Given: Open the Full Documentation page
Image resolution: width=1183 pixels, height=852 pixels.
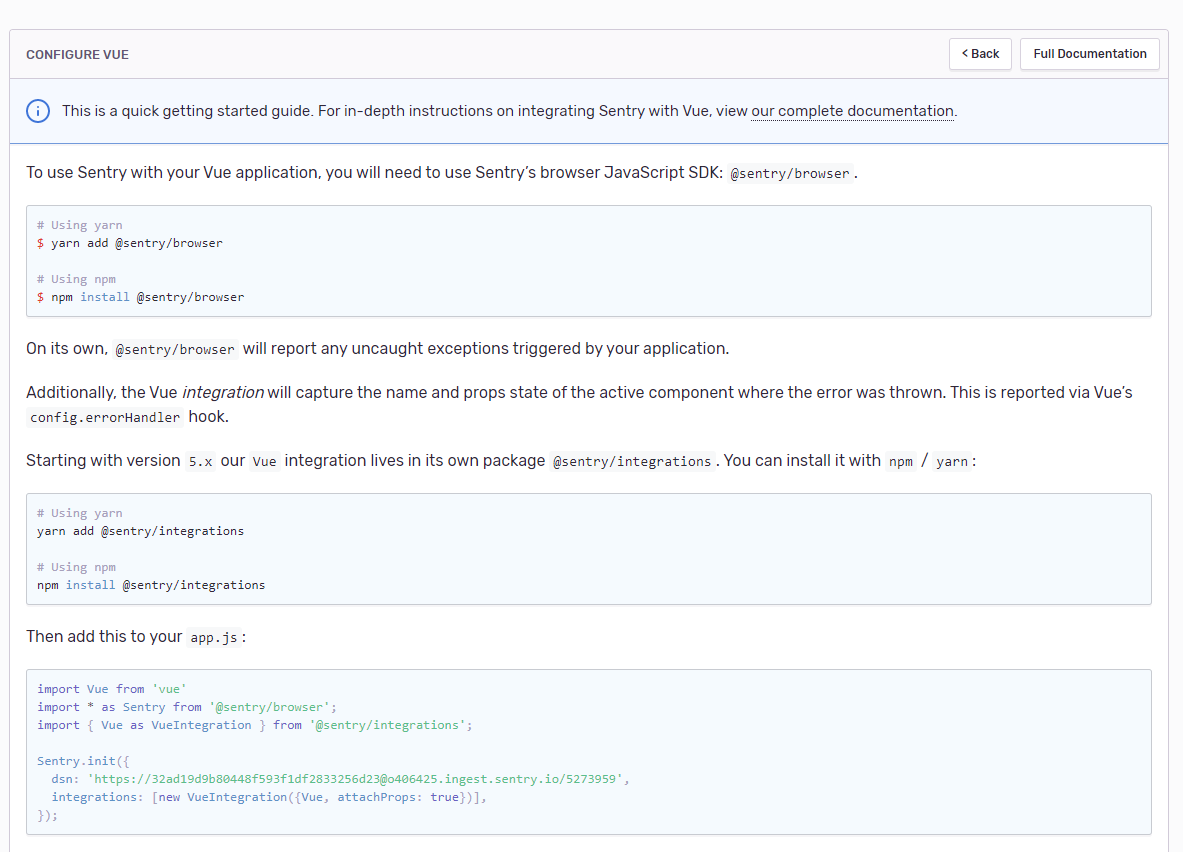Looking at the screenshot, I should (1089, 54).
